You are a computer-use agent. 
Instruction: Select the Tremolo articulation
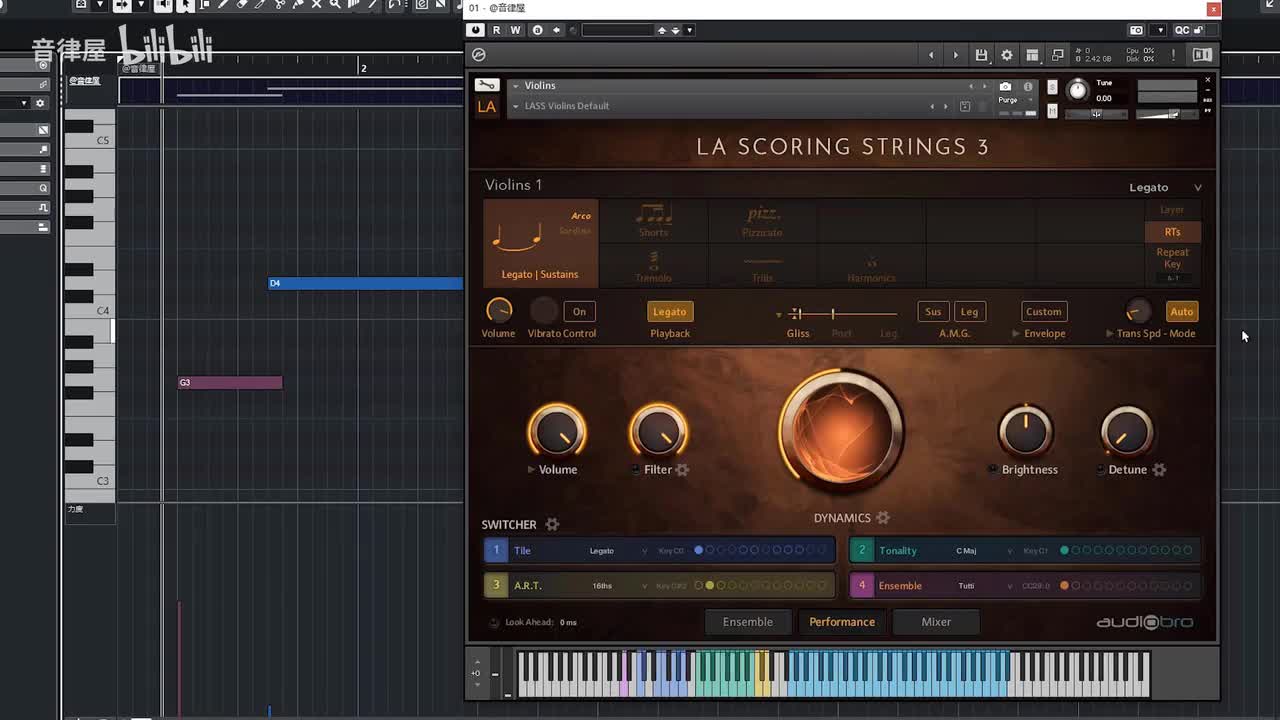click(x=653, y=266)
